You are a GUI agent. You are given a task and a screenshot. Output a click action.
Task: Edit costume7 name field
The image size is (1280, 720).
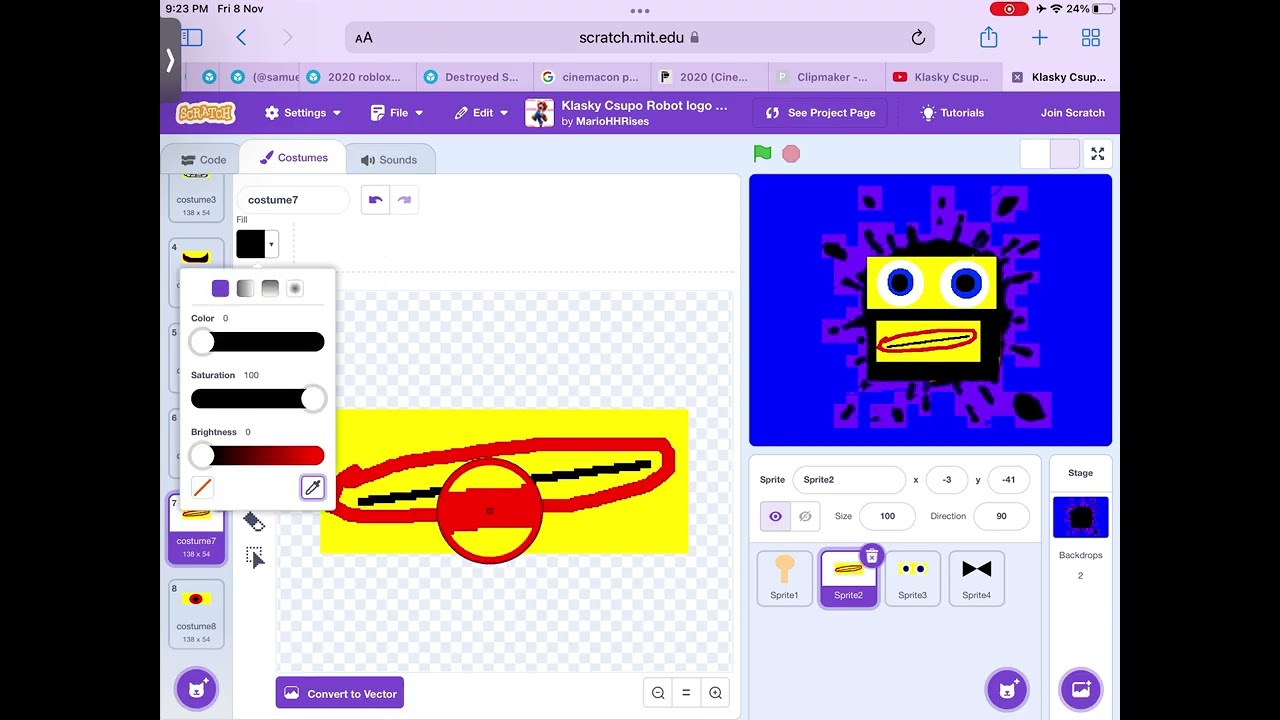tap(292, 200)
